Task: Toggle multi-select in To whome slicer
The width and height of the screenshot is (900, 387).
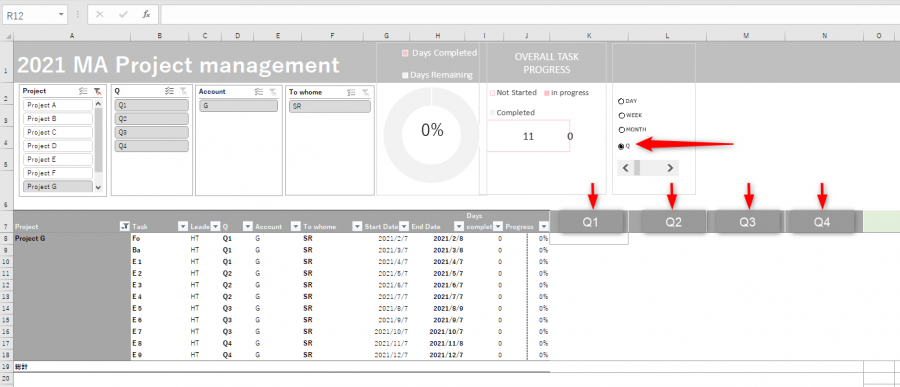Action: [351, 92]
